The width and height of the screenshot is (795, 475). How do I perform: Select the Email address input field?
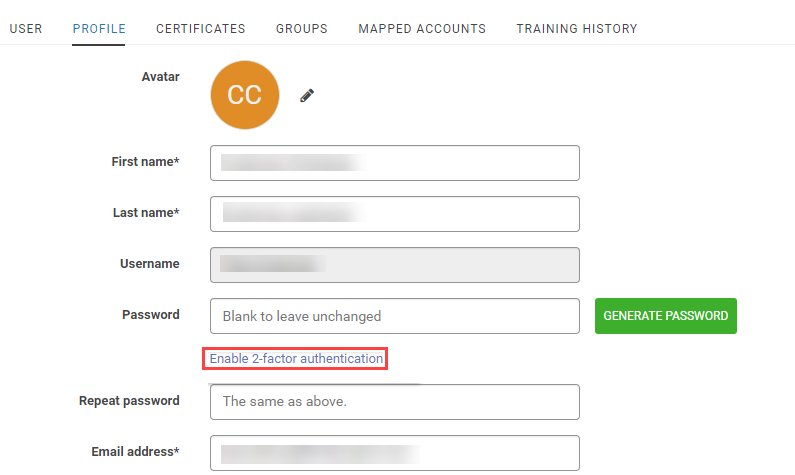coord(395,453)
